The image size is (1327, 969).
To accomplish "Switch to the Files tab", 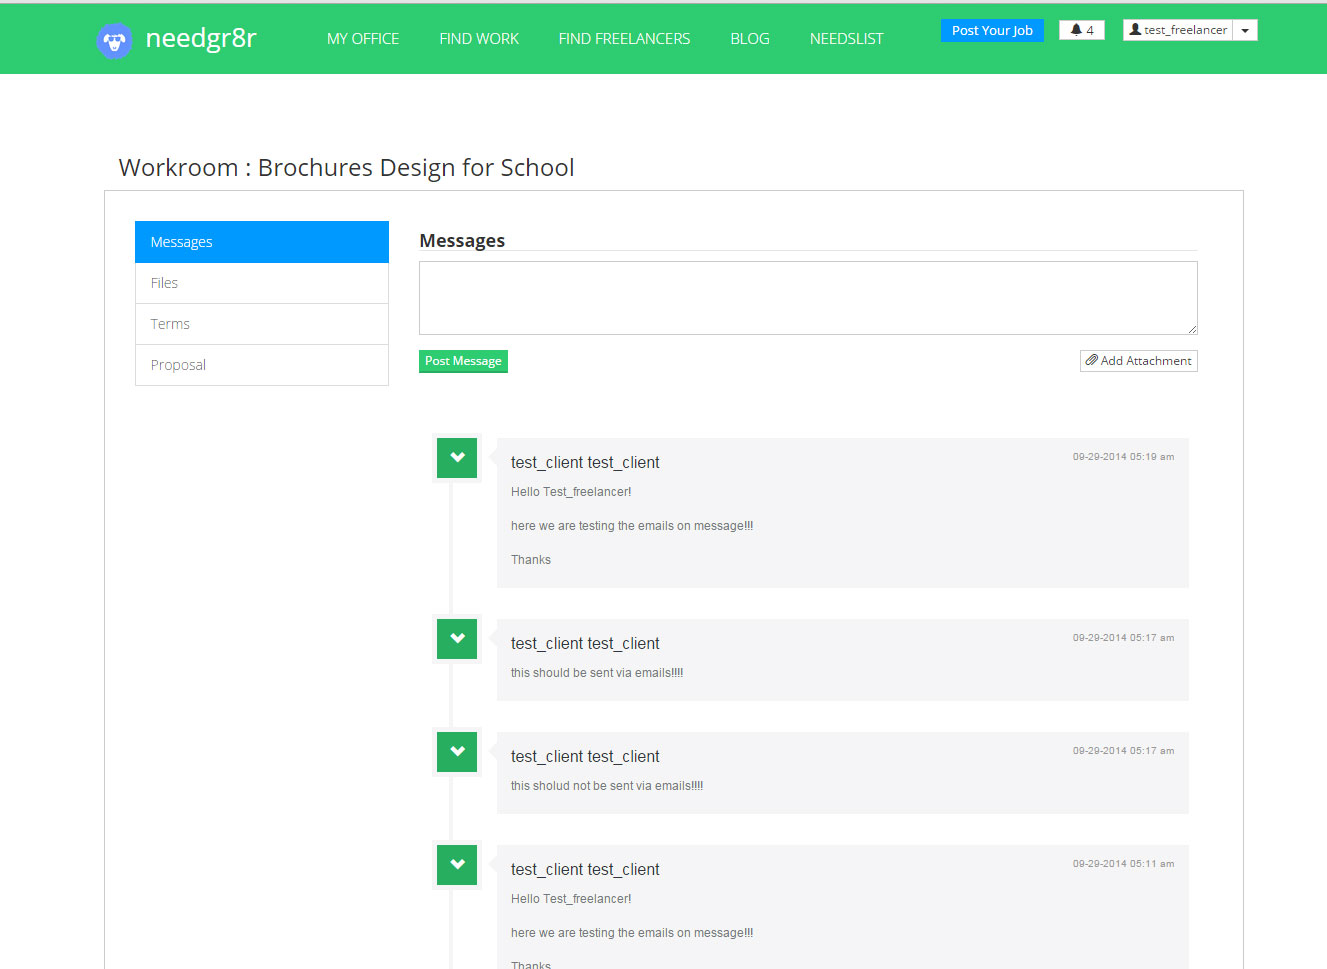I will [261, 283].
